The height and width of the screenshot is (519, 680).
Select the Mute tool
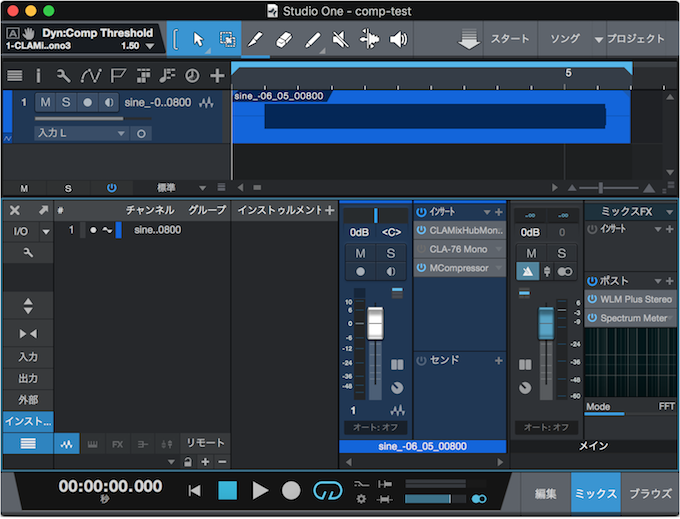coord(341,40)
